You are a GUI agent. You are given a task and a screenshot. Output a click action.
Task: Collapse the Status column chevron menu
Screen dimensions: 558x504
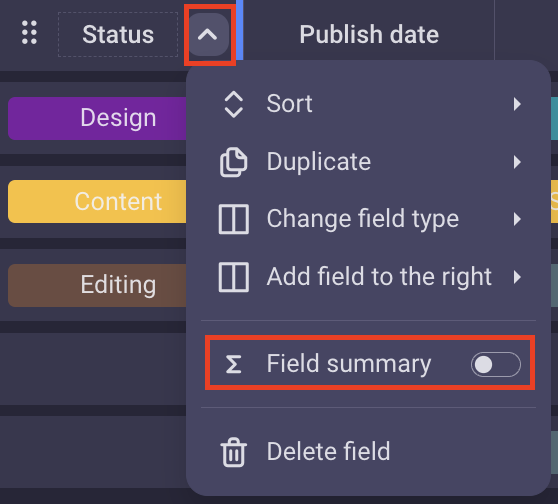point(208,35)
